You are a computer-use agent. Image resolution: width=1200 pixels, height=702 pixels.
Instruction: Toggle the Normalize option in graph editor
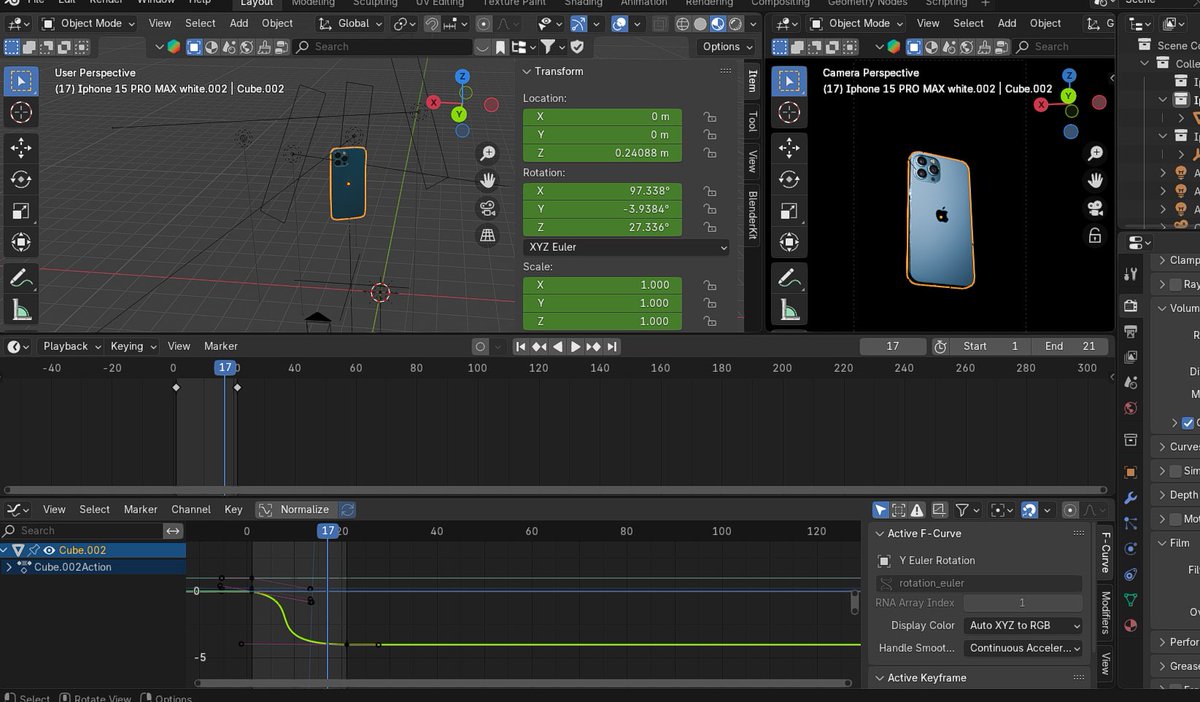295,509
